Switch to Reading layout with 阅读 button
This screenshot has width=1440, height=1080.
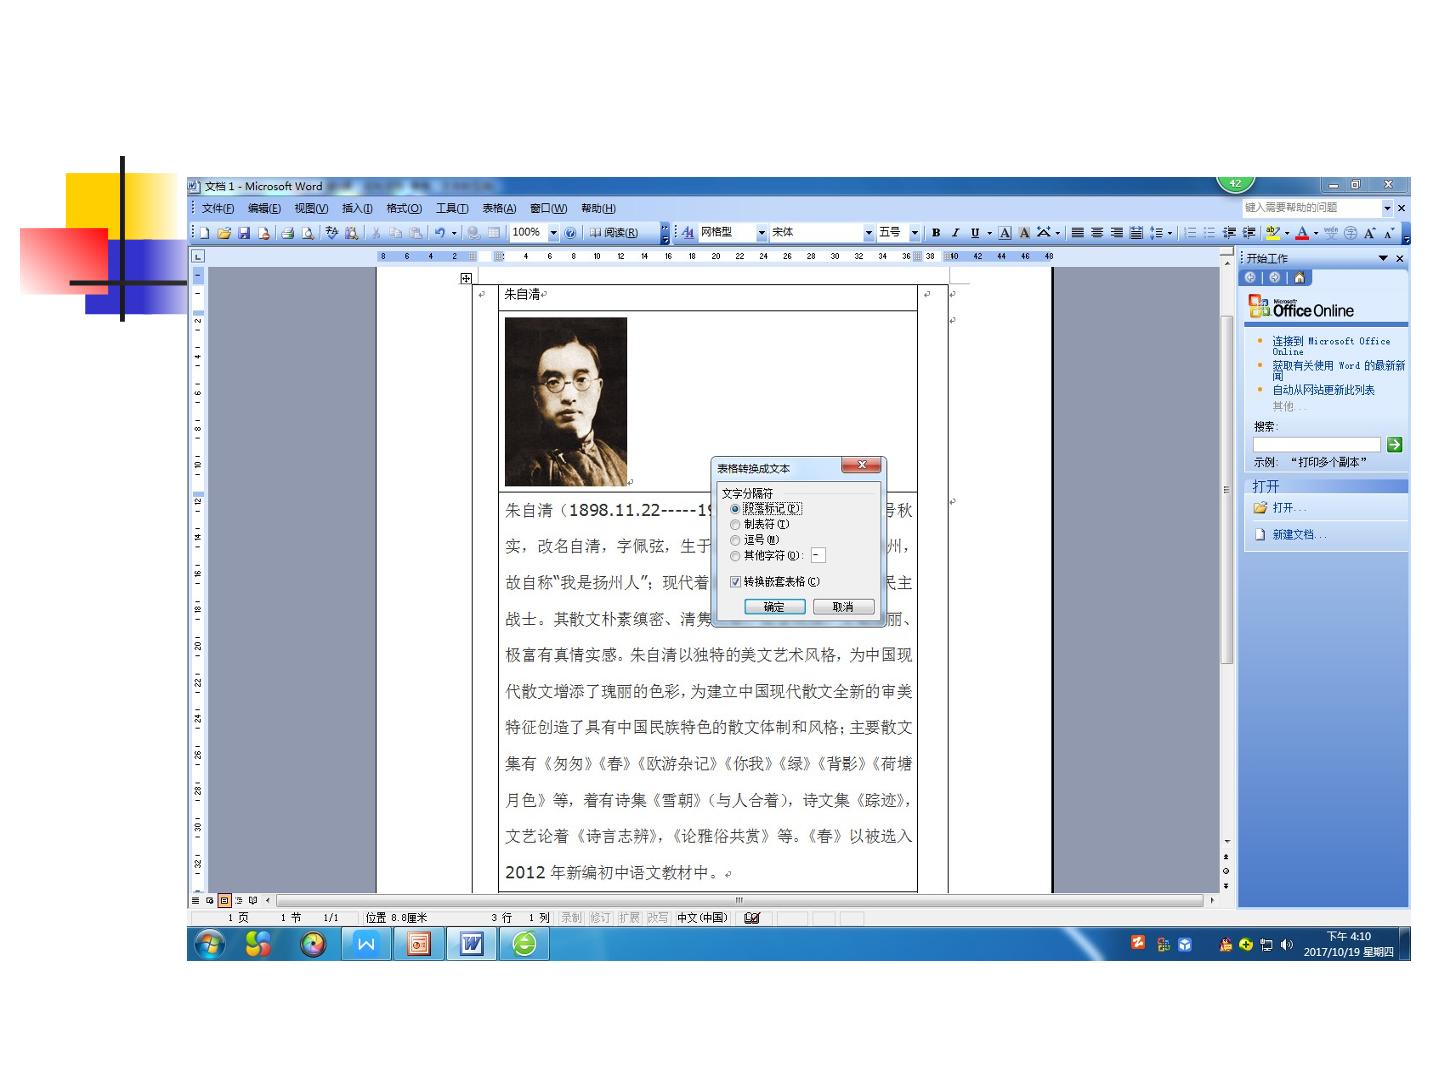click(x=614, y=233)
